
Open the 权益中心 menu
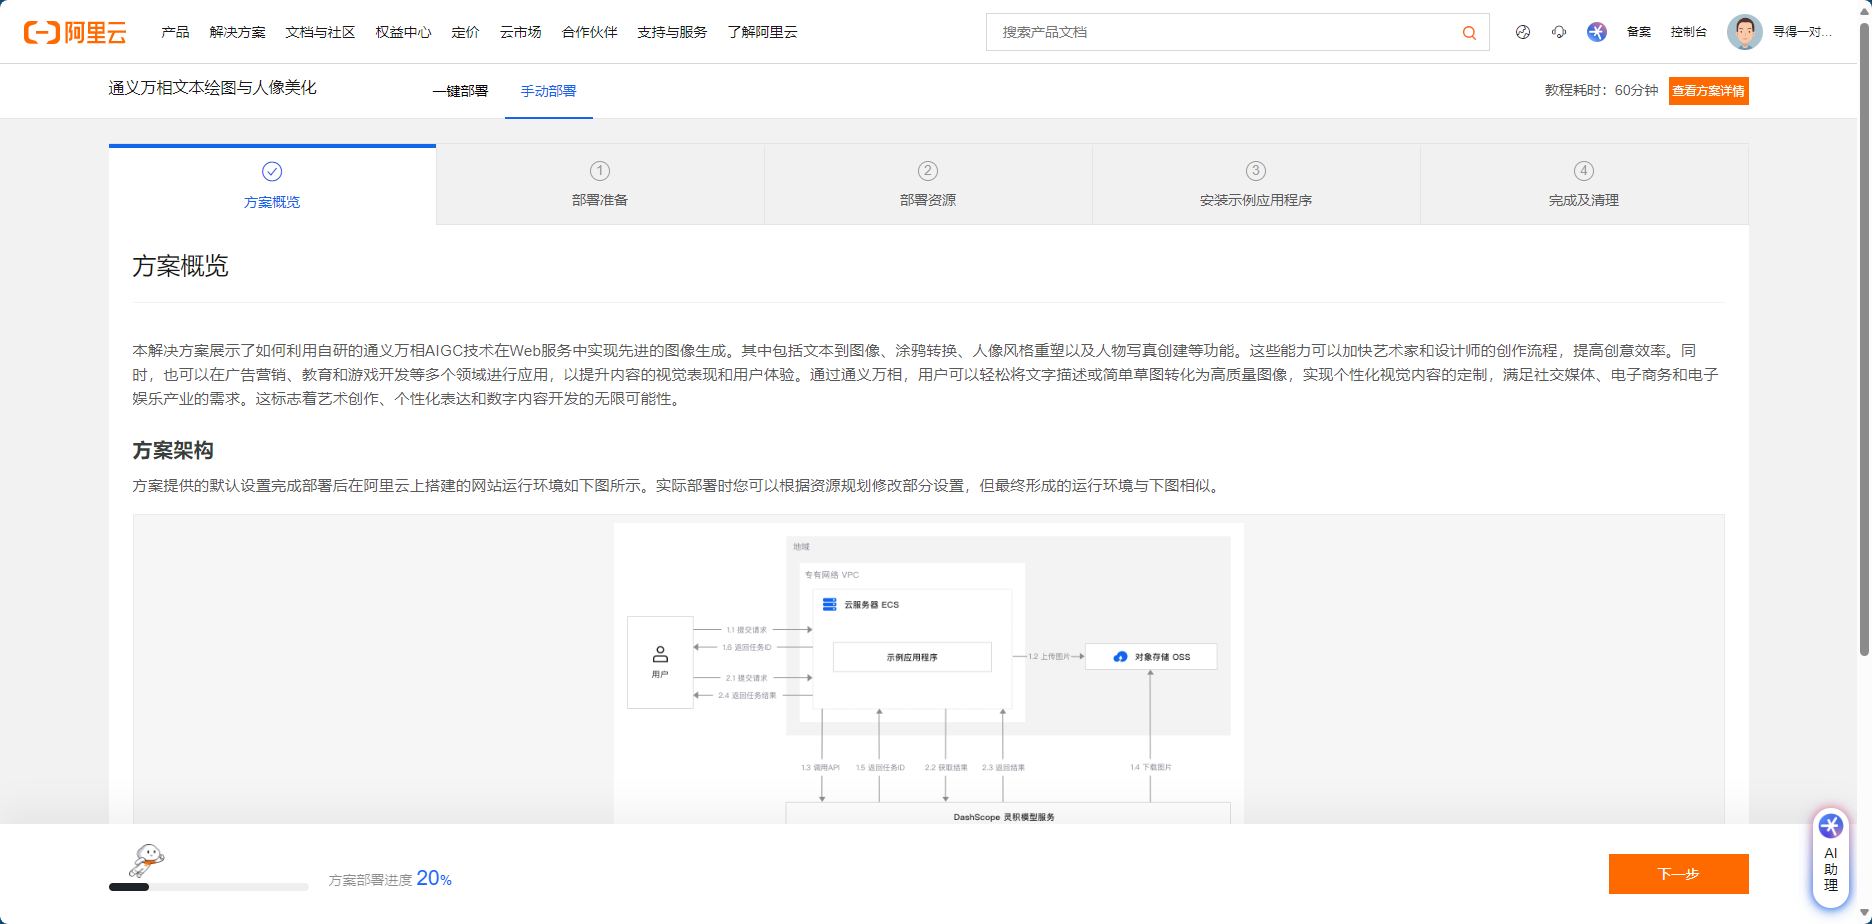(x=403, y=32)
